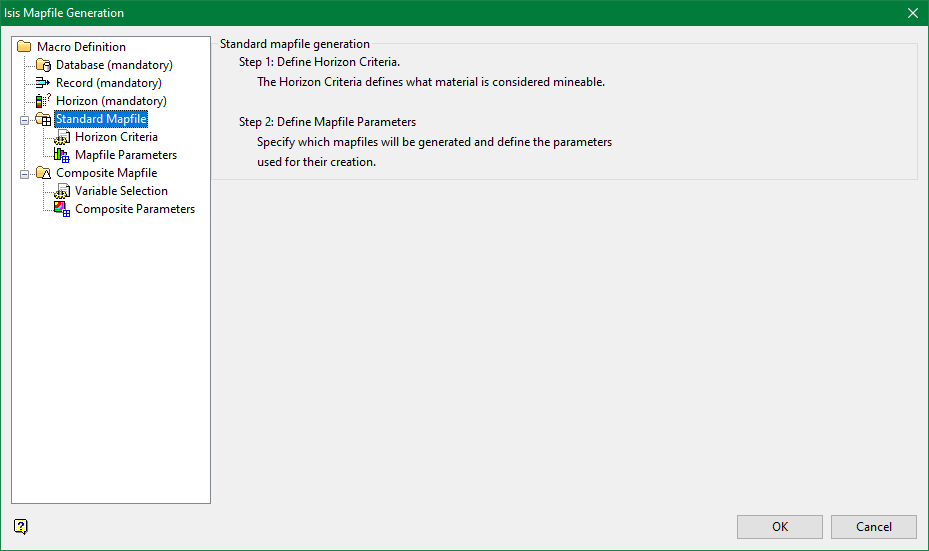Close the Isis Mapfile Generation dialog
Image resolution: width=929 pixels, height=551 pixels.
(x=913, y=13)
